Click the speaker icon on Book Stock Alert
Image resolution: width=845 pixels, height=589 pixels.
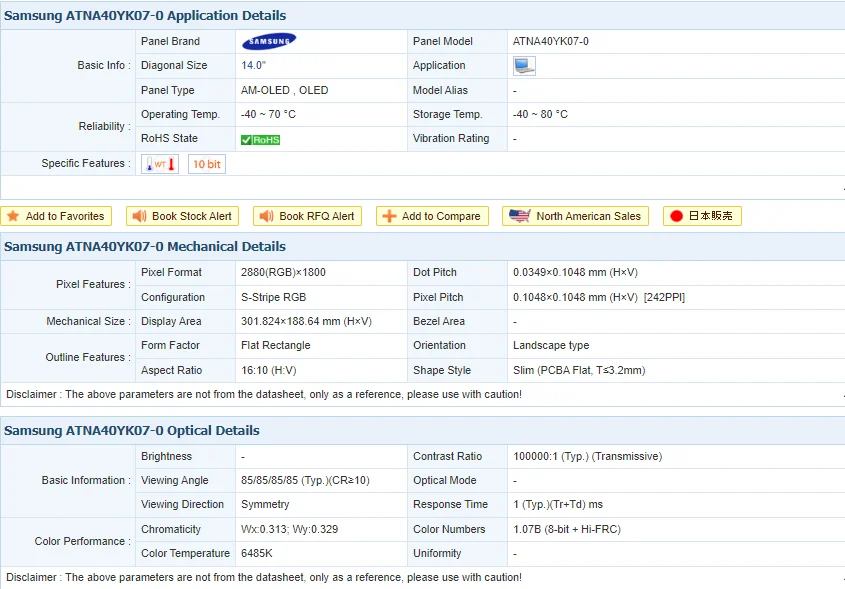click(140, 216)
